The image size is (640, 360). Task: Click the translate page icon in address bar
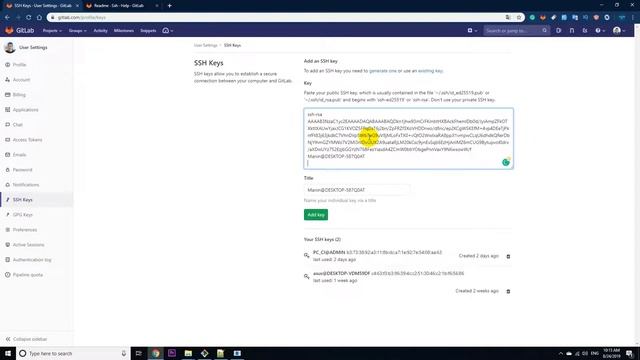pyautogui.click(x=508, y=18)
